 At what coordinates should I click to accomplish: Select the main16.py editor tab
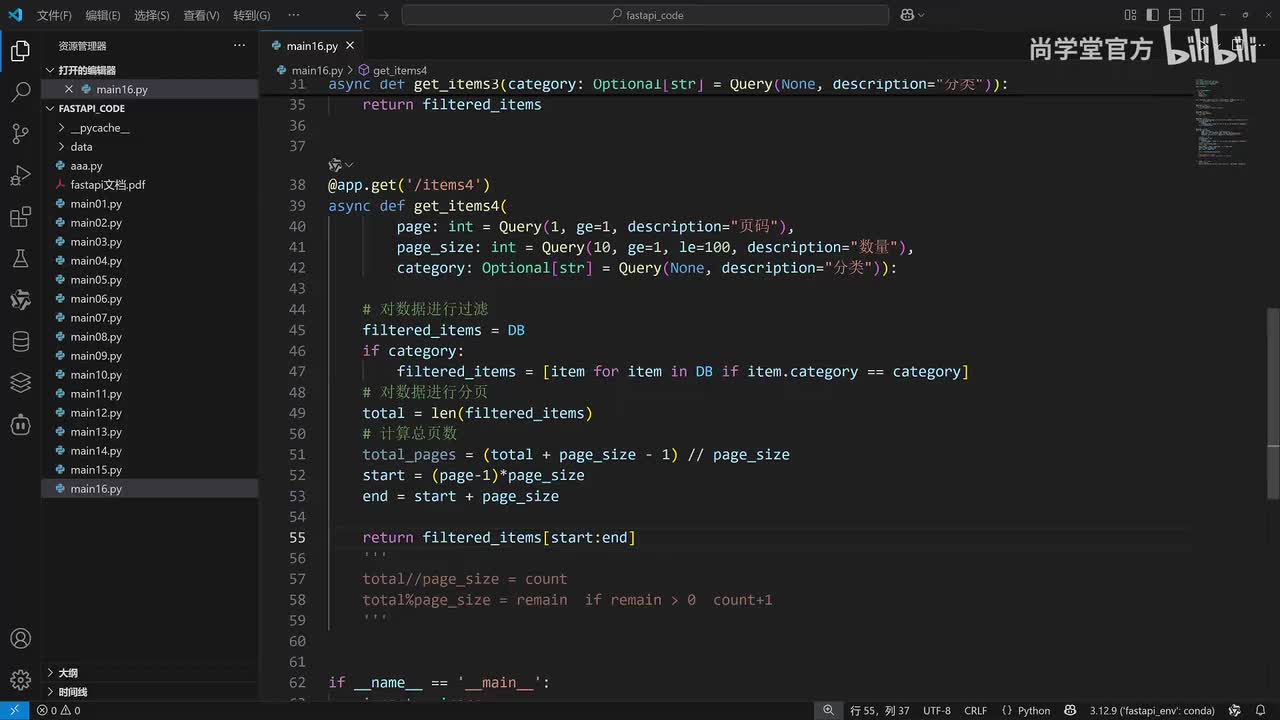click(313, 46)
